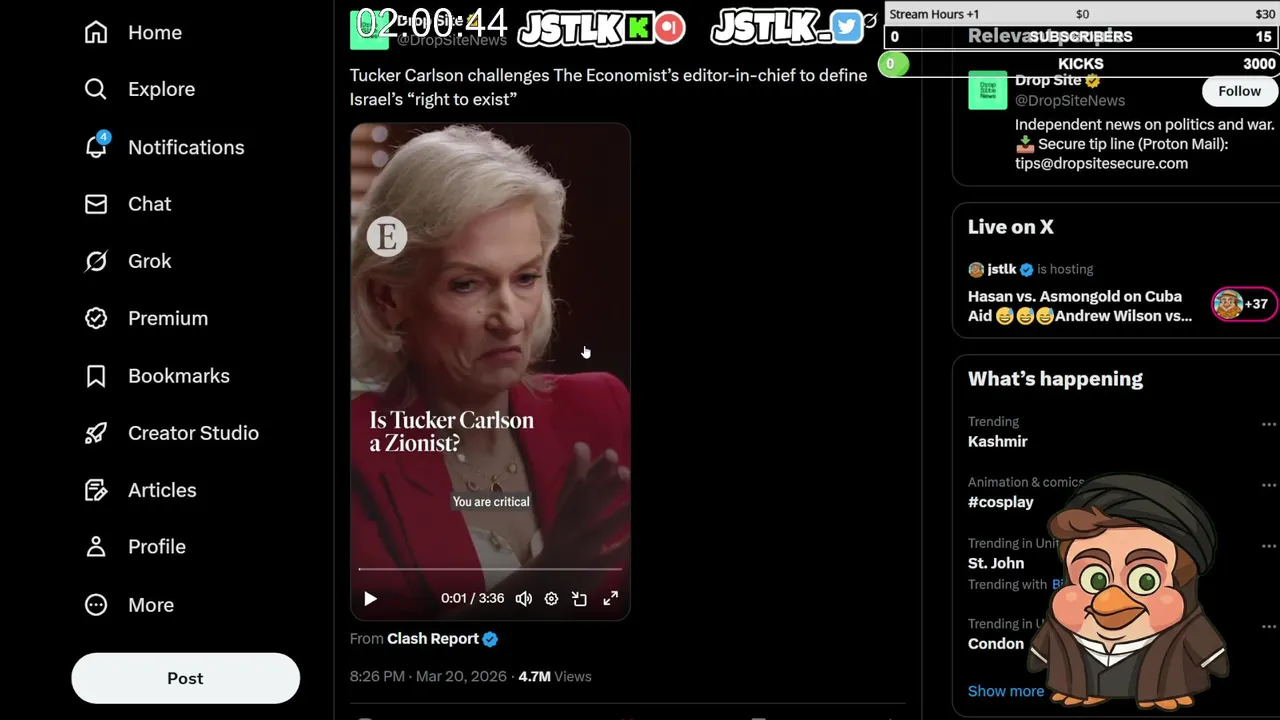This screenshot has width=1280, height=720.
Task: Open Chat envelope icon in sidebar
Action: click(x=96, y=204)
